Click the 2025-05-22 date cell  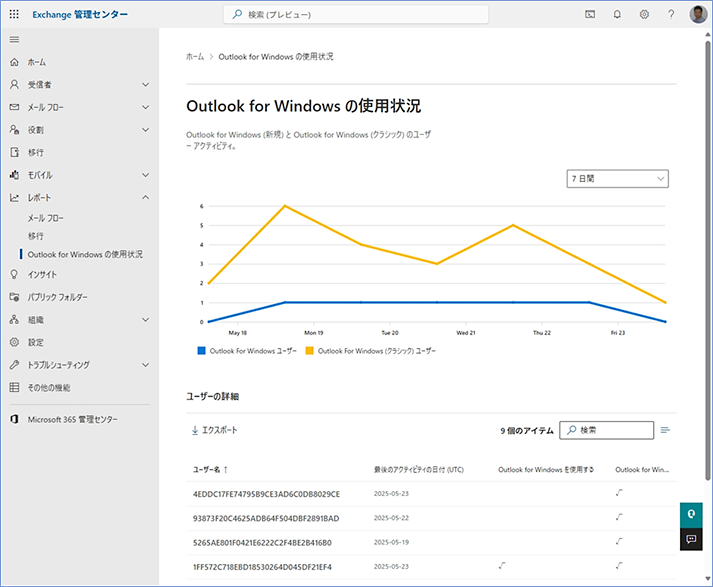[391, 518]
